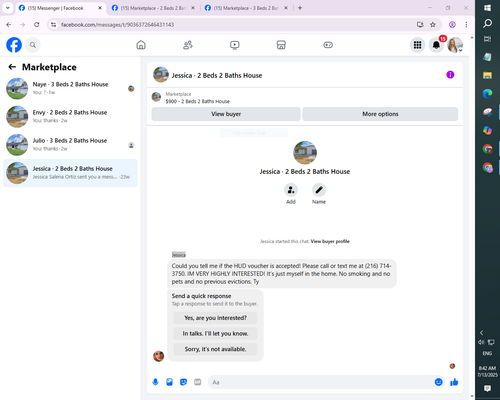This screenshot has width=500, height=400.
Task: Click the large Jessica listing photo
Action: [305, 153]
